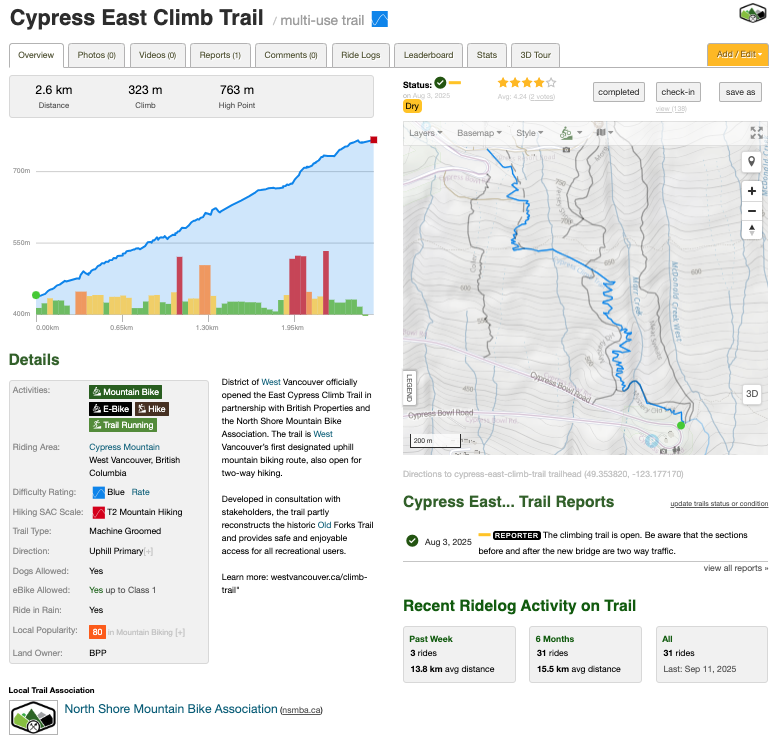Rate the trail with the third star
Viewport: 776px width, 741px height.
[x=527, y=83]
